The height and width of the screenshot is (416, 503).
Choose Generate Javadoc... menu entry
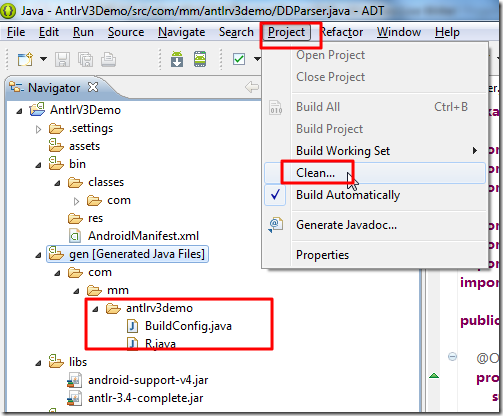tap(346, 225)
